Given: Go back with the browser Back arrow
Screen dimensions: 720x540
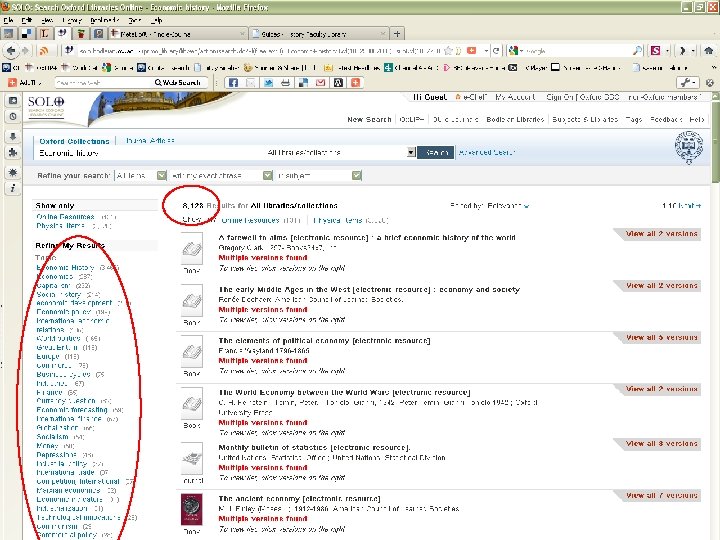Looking at the screenshot, I should [x=11, y=51].
